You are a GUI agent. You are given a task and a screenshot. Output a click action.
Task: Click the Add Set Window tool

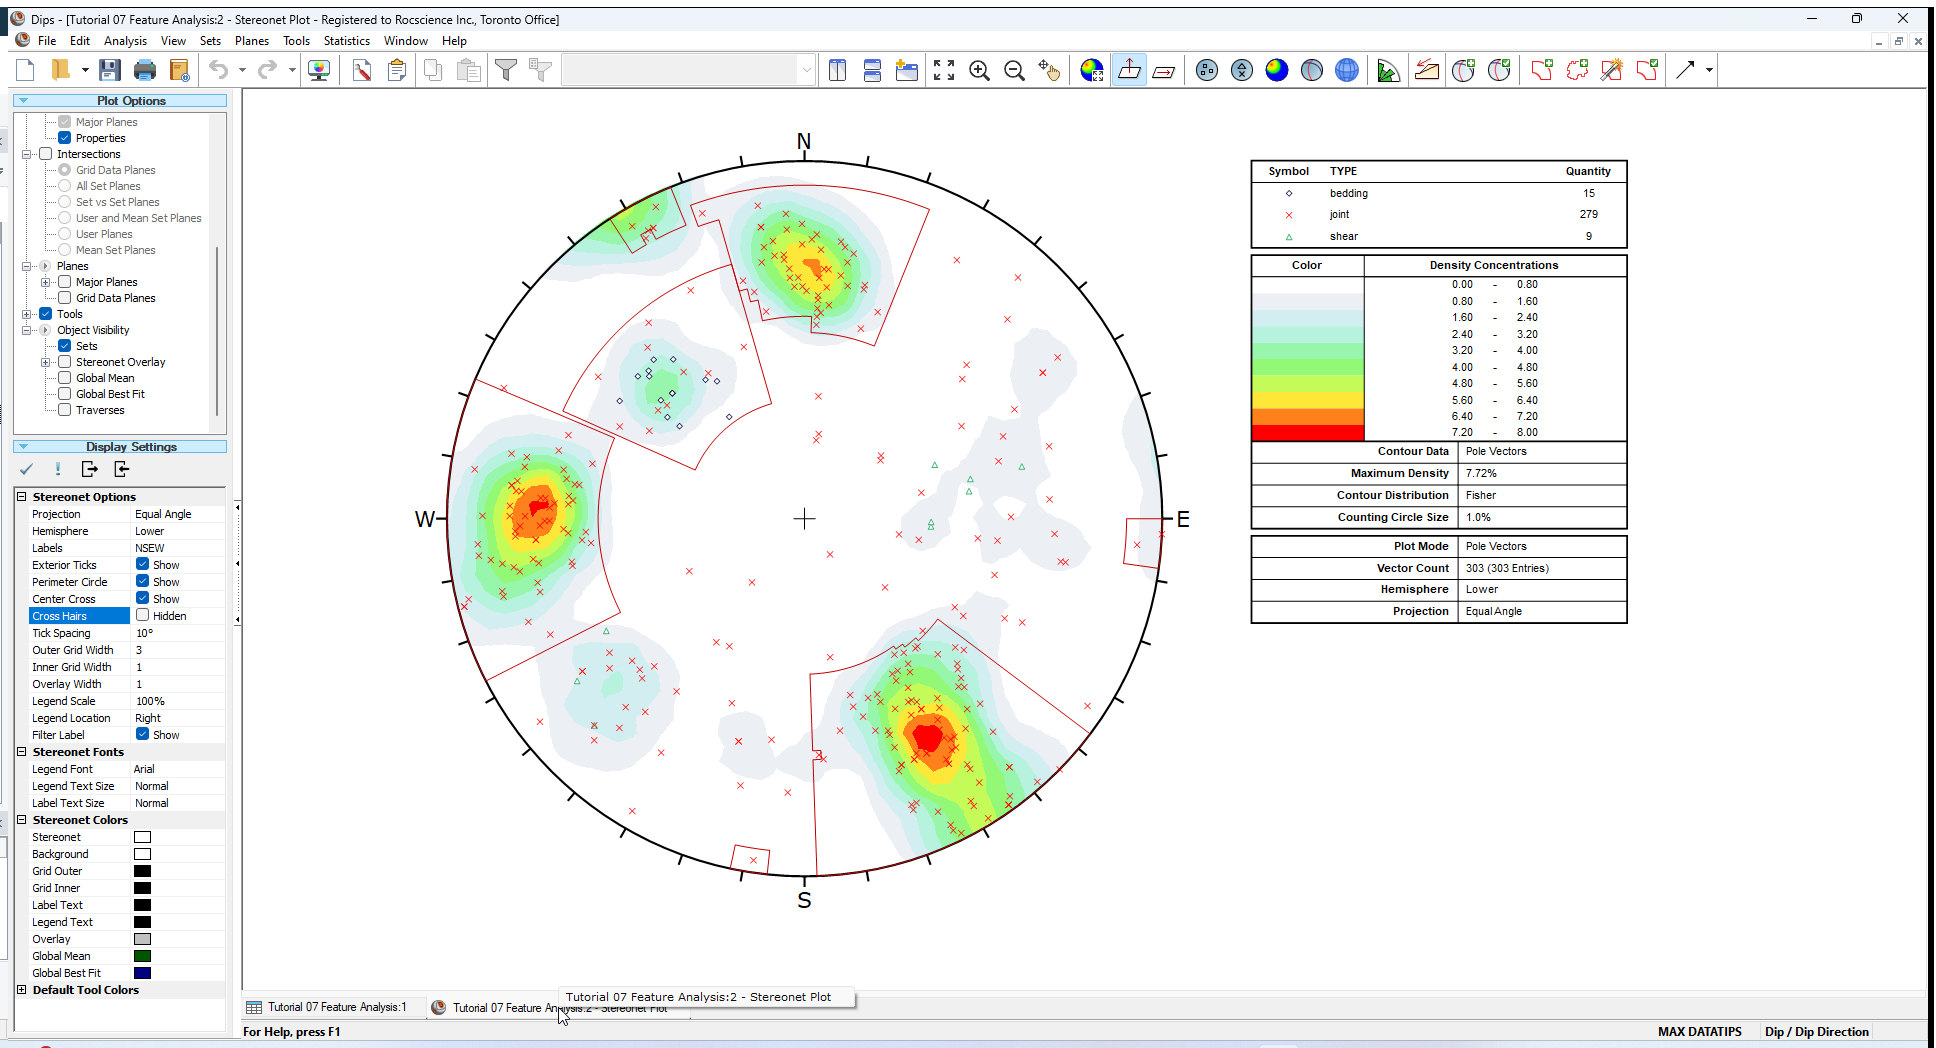tap(1541, 70)
